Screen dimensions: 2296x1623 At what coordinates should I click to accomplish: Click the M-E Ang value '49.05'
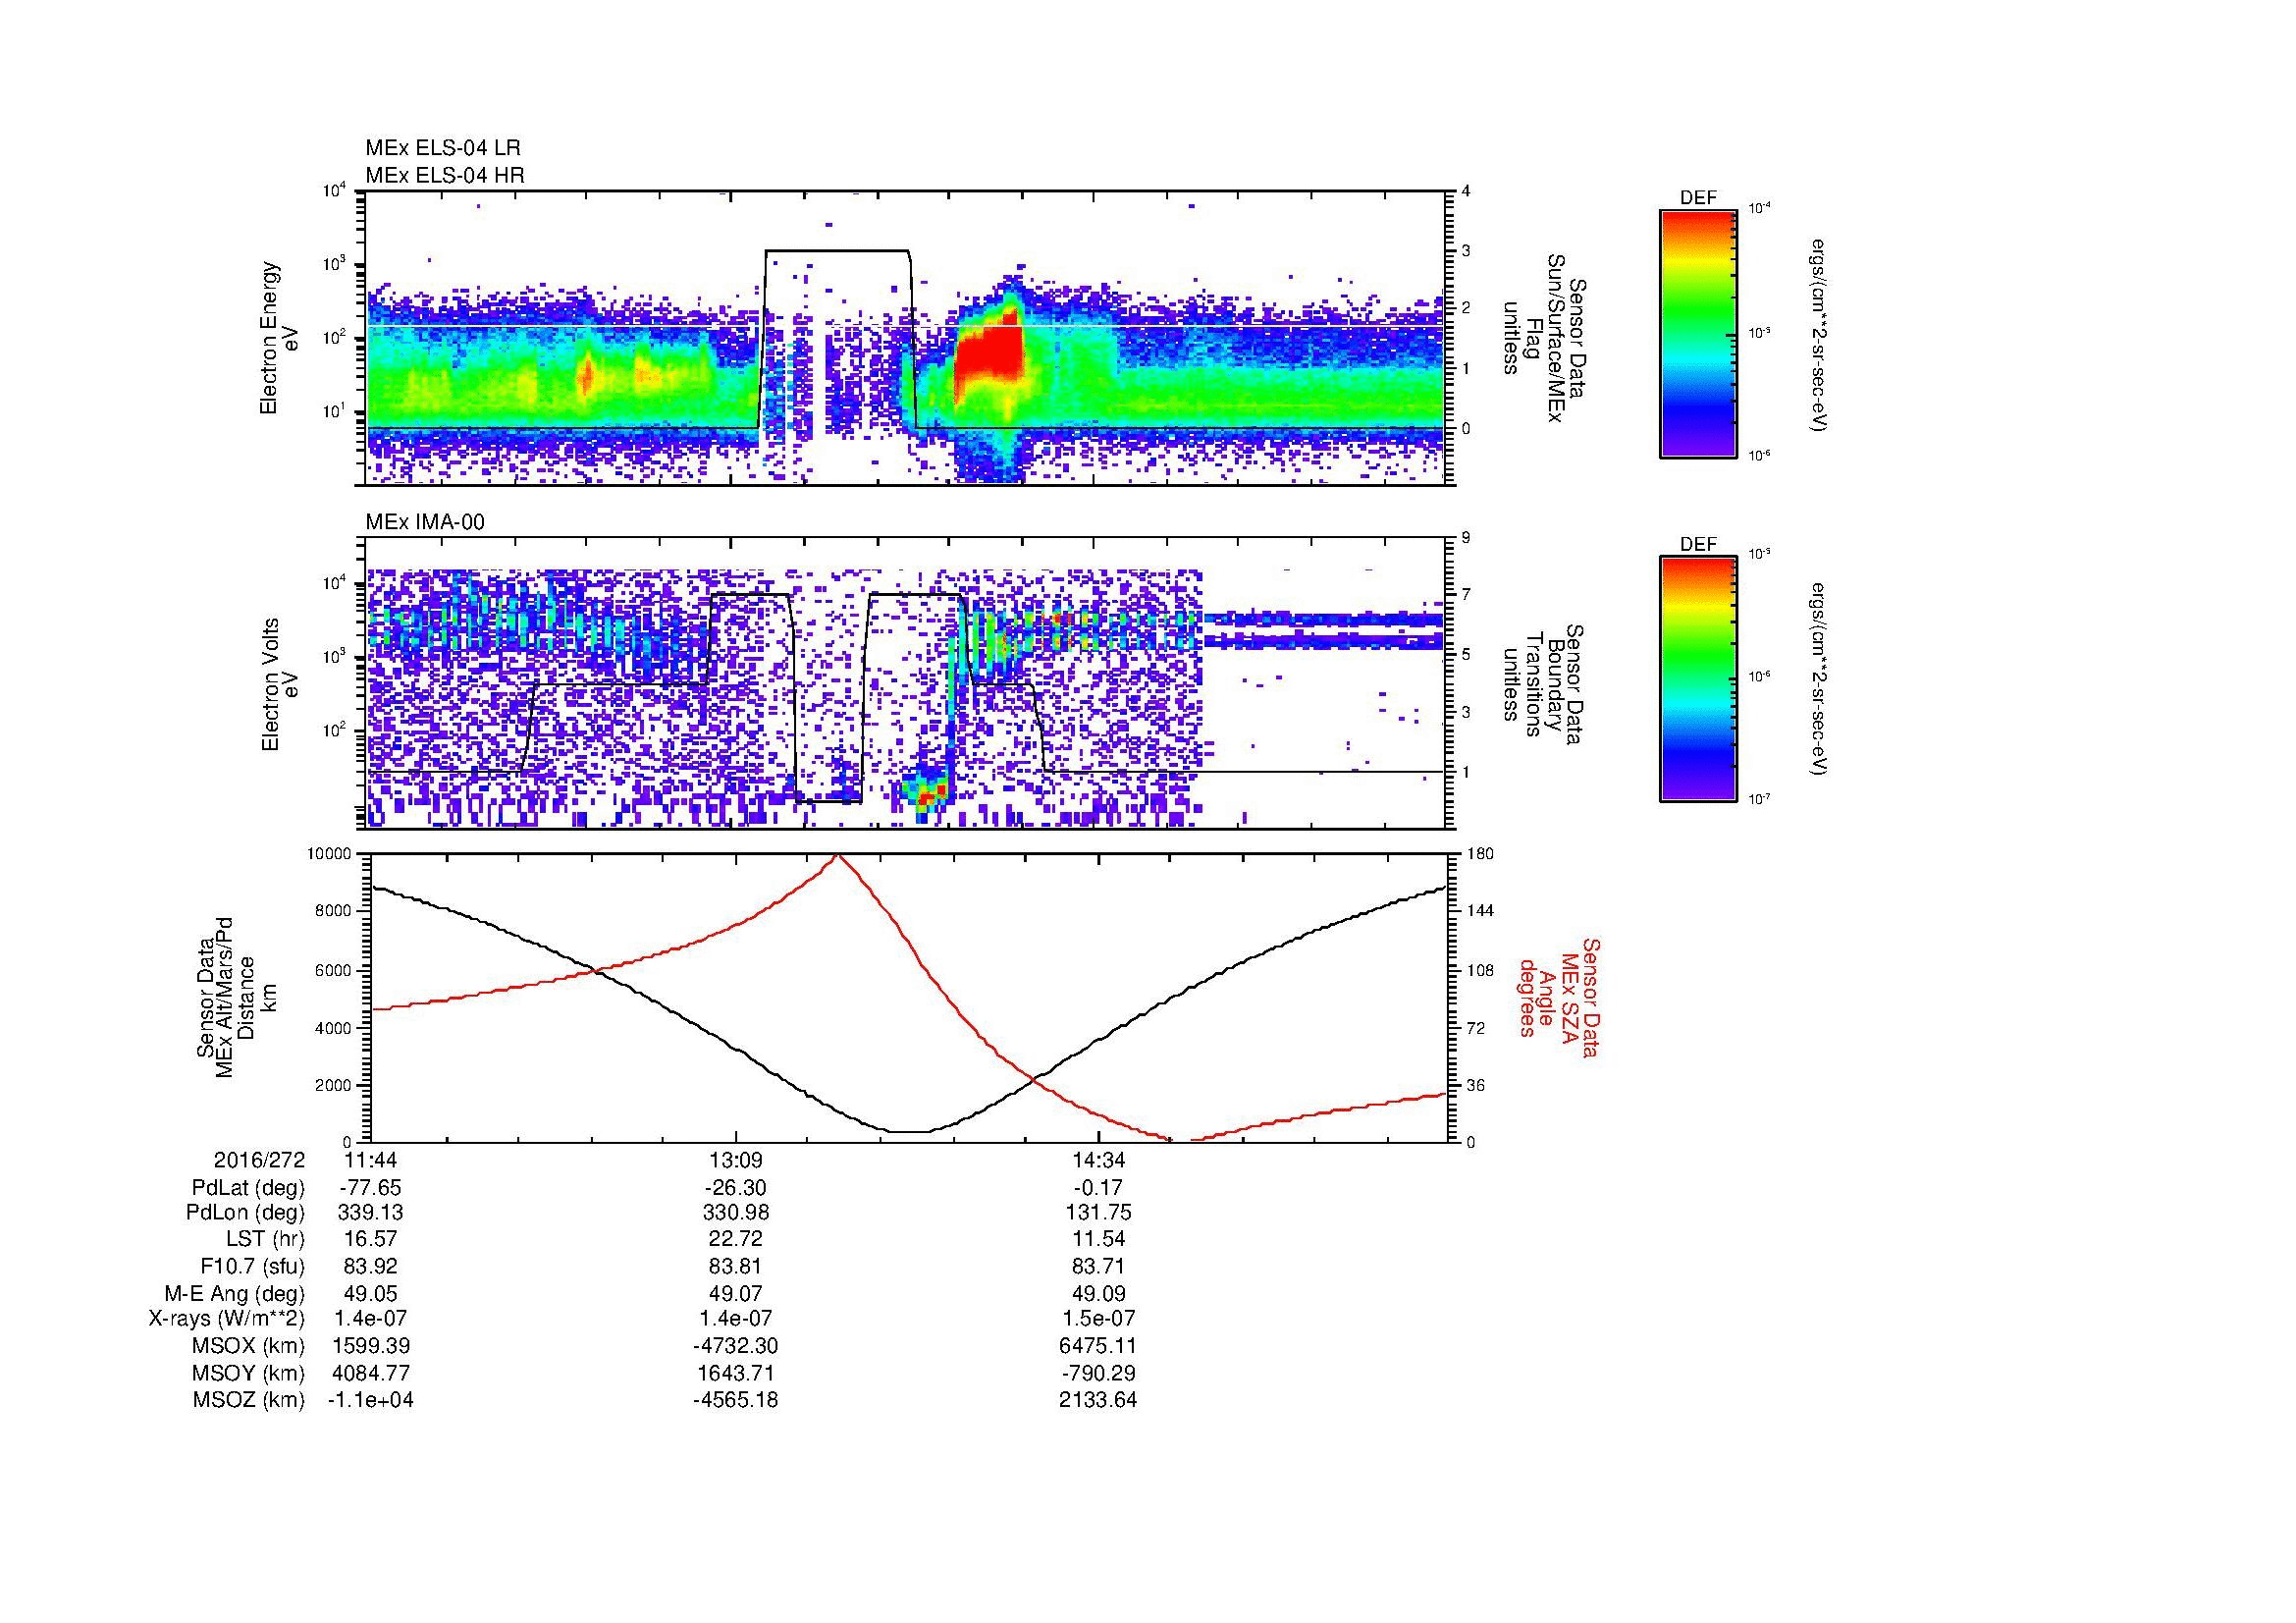(x=371, y=1293)
